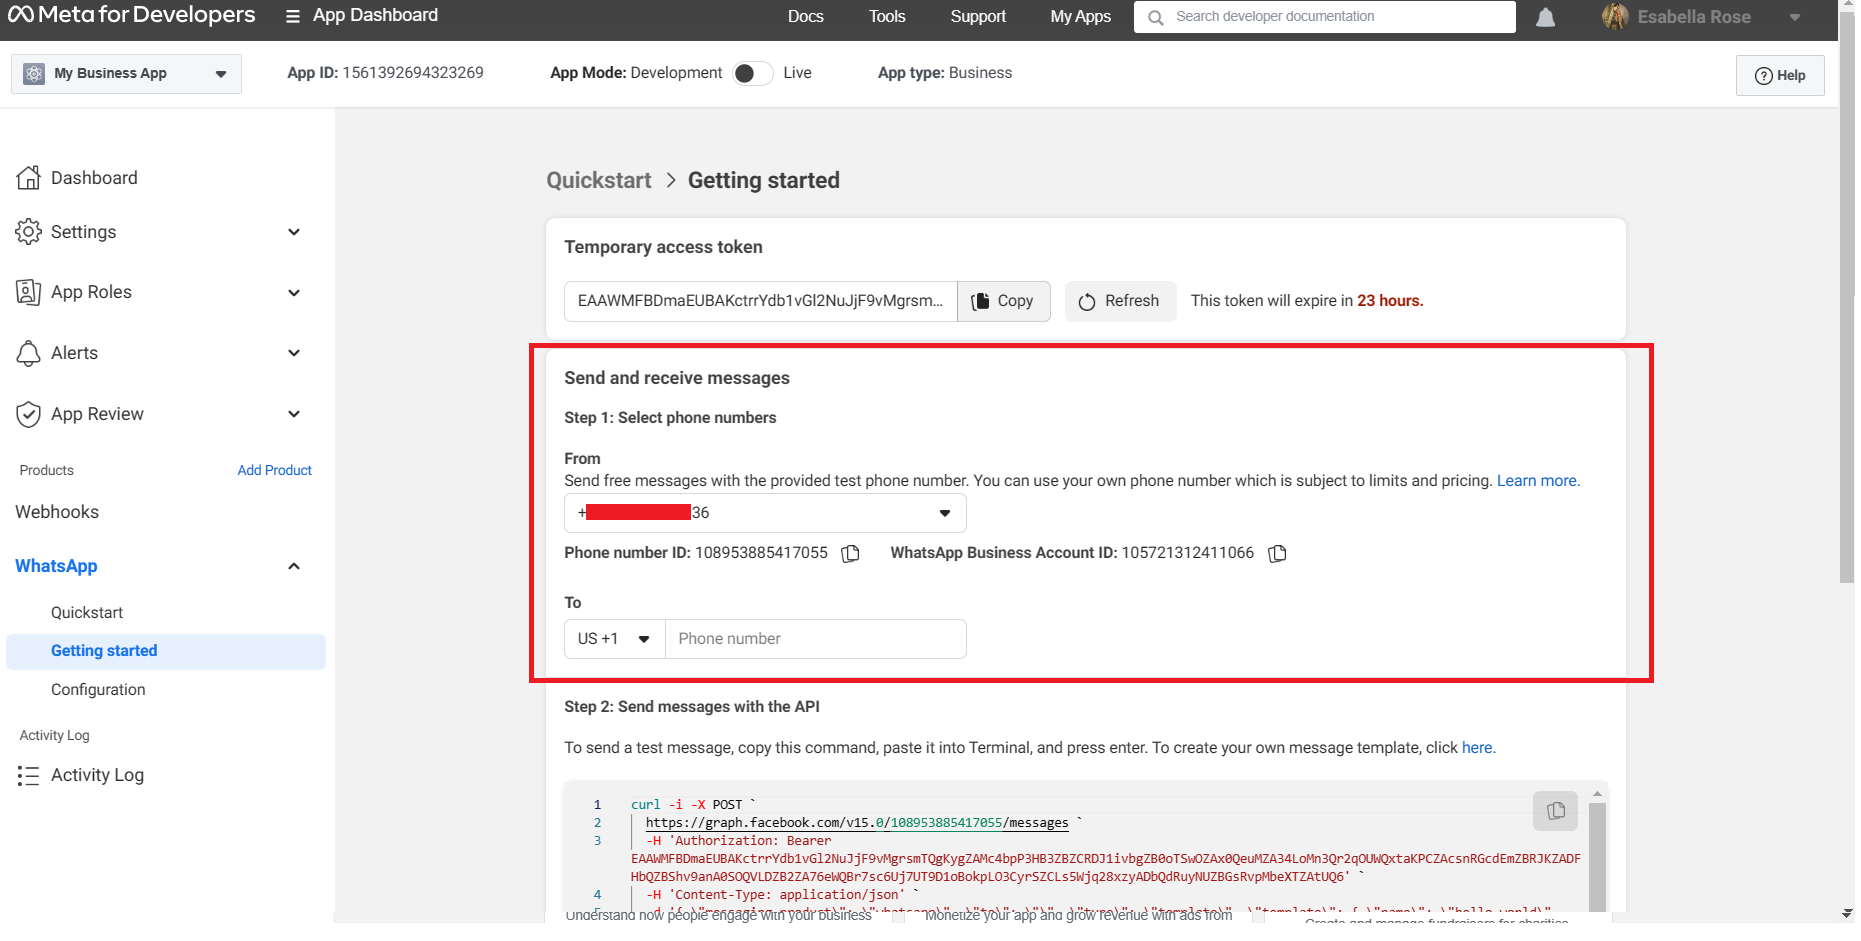The width and height of the screenshot is (1861, 941).
Task: Open Quickstart under WhatsApp
Action: tap(87, 612)
